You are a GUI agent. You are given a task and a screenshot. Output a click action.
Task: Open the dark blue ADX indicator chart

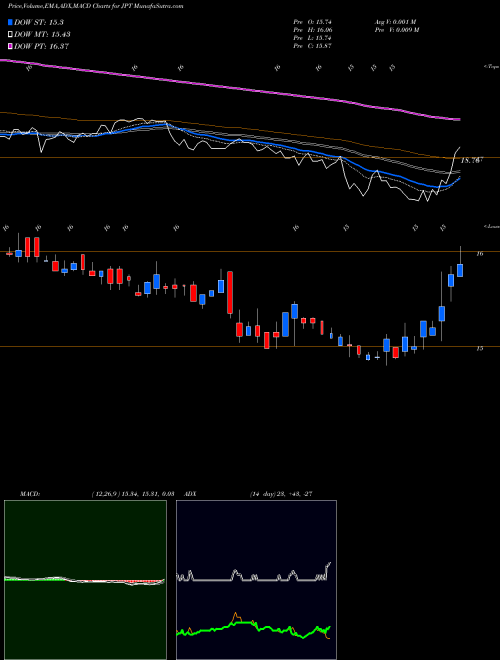[256, 580]
